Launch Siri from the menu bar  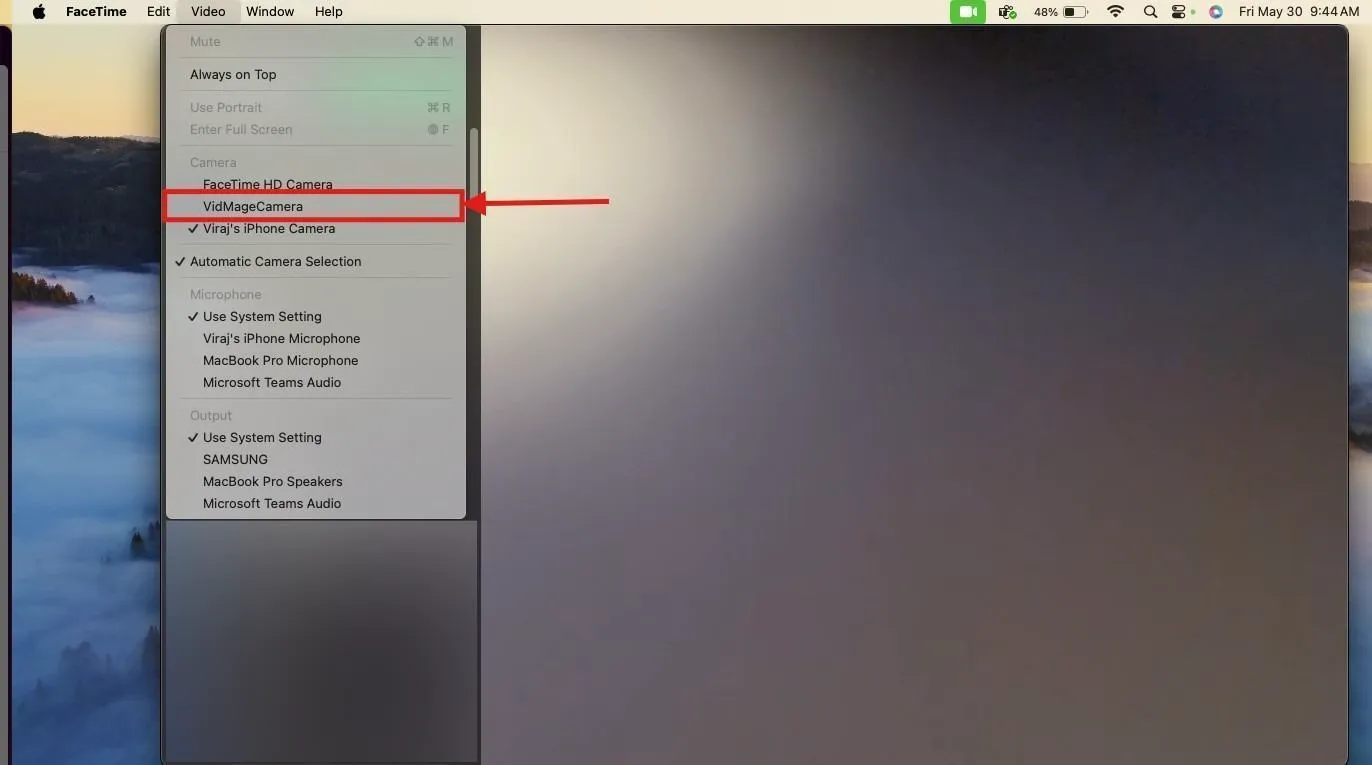click(1215, 12)
